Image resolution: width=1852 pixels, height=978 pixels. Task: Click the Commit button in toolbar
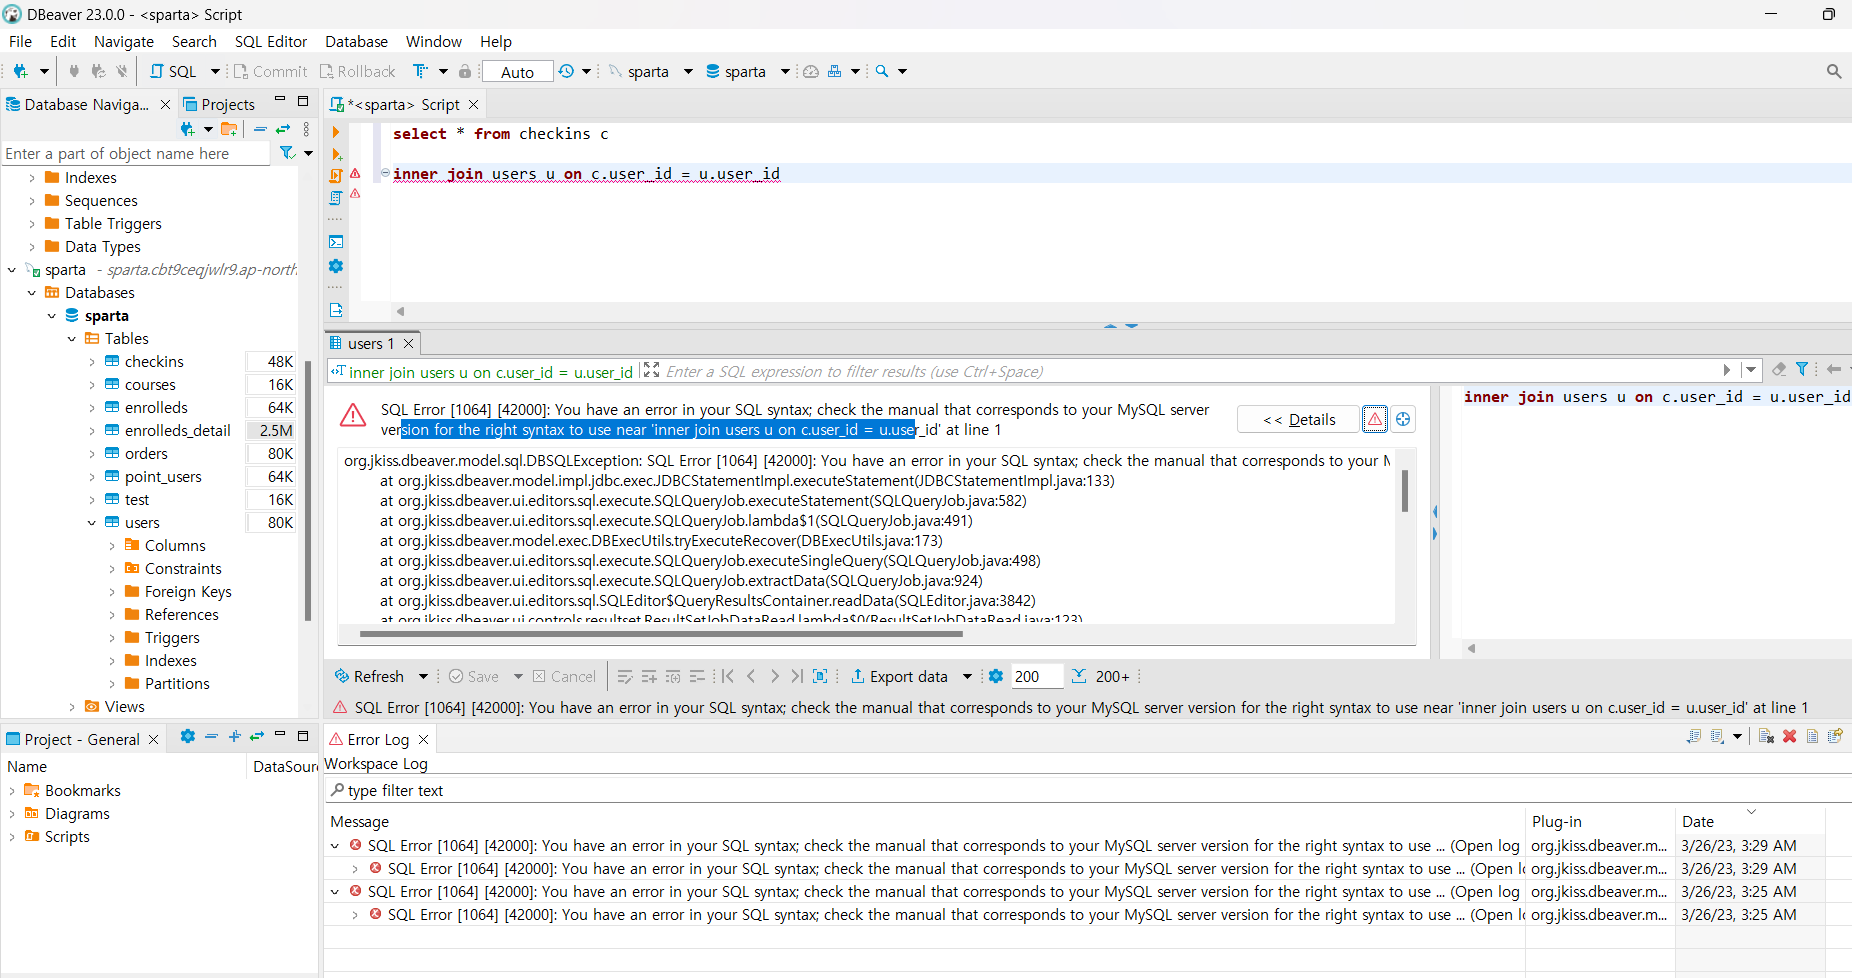coord(270,71)
